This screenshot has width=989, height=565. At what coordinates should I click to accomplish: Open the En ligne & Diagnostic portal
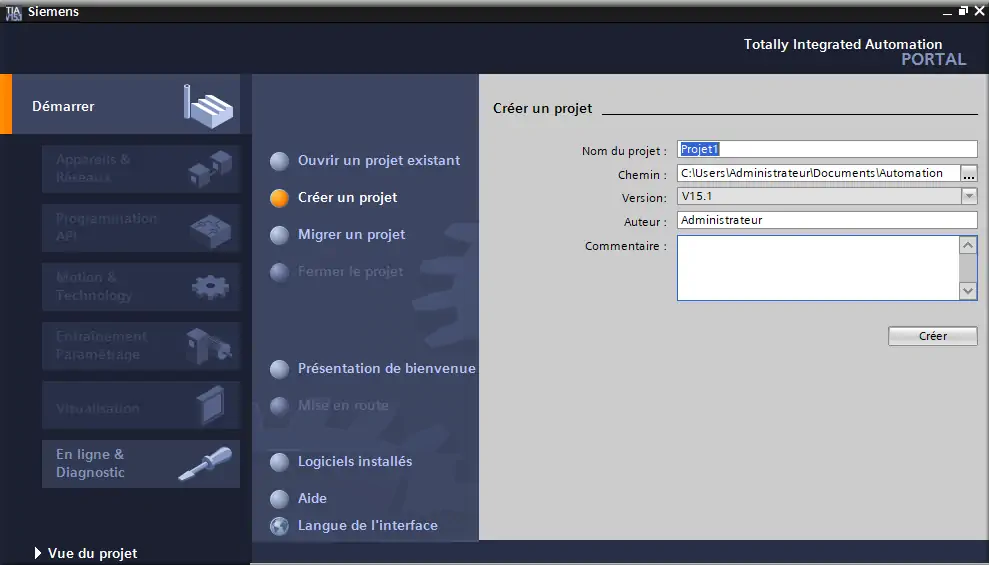point(141,464)
